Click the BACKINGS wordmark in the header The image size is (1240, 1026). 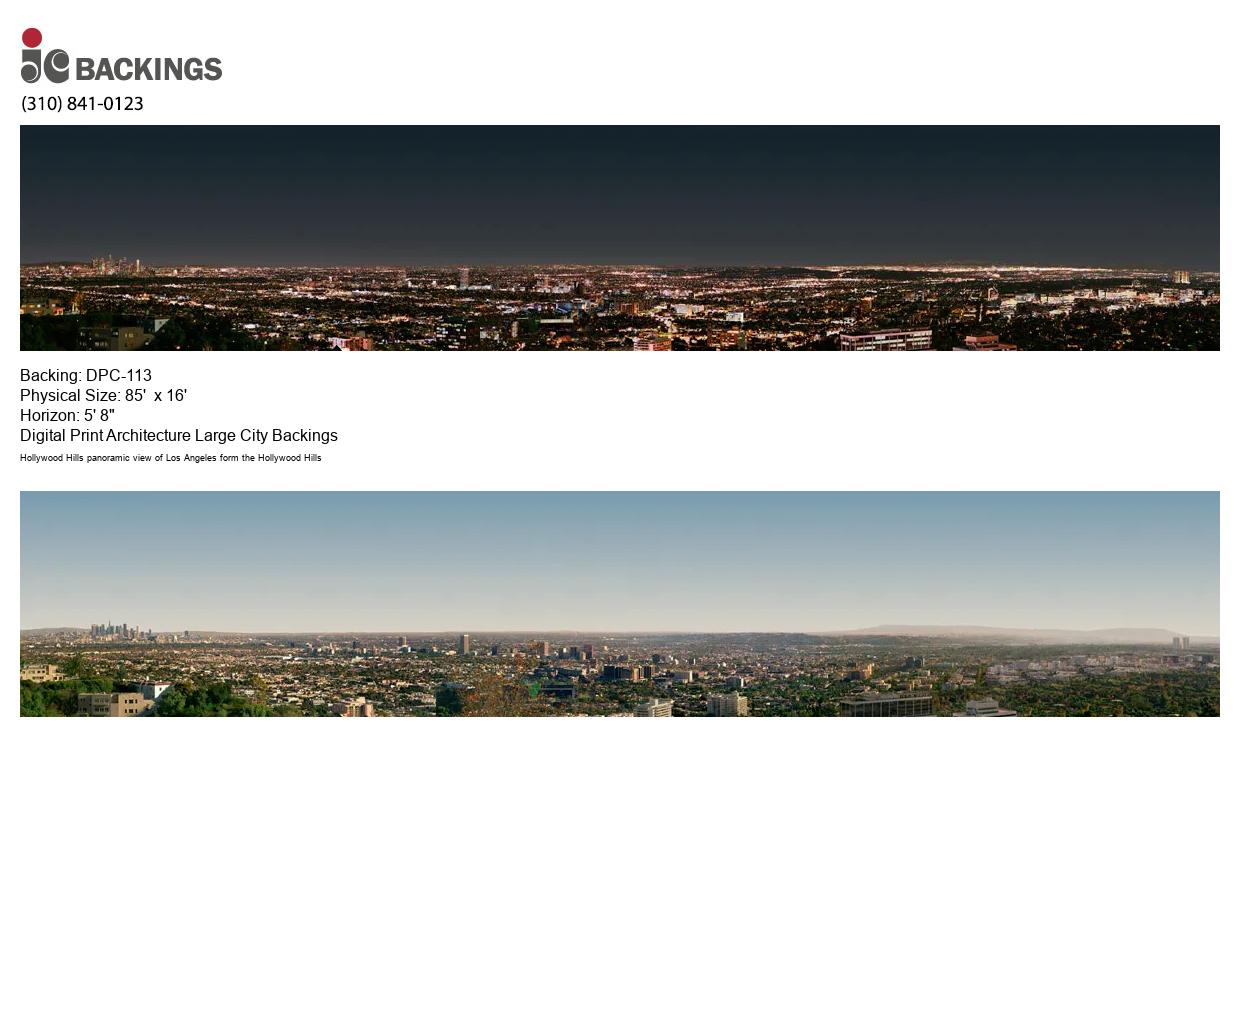coord(148,69)
